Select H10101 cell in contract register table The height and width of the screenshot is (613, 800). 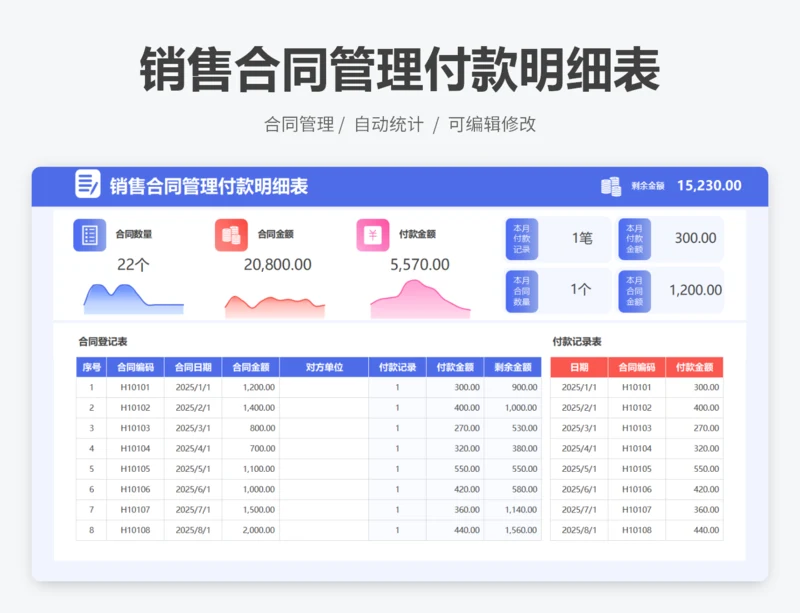[135, 387]
